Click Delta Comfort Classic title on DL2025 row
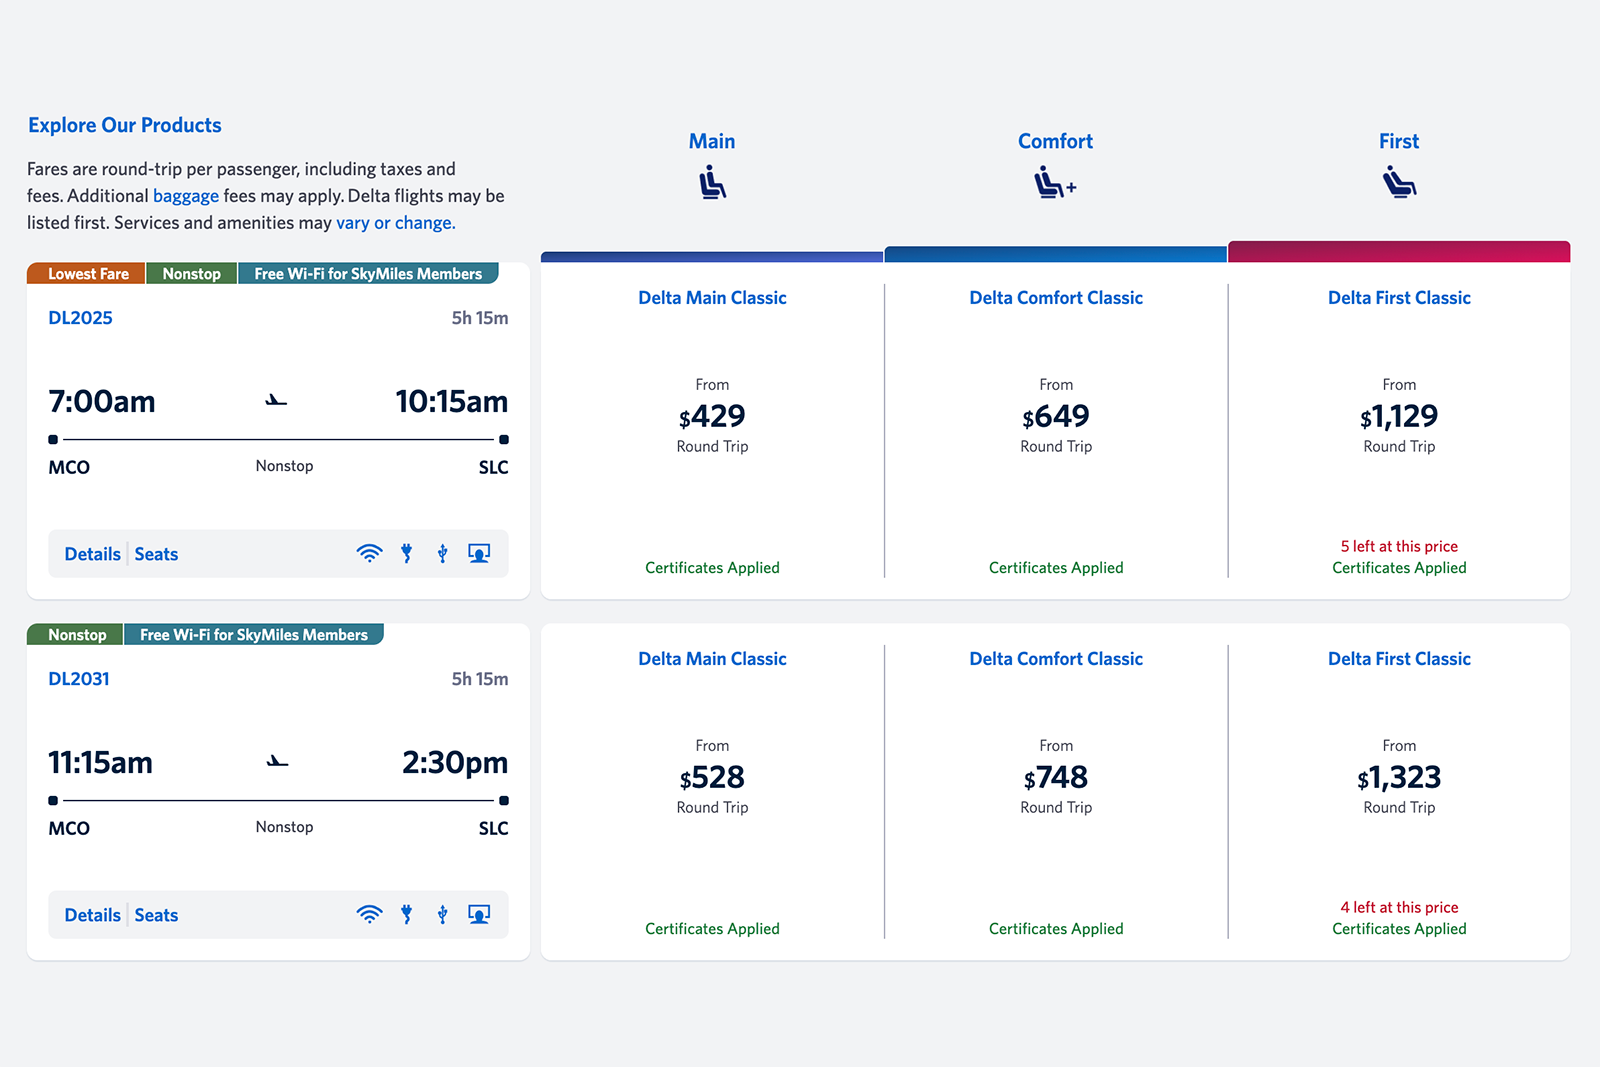The height and width of the screenshot is (1067, 1600). point(1056,298)
